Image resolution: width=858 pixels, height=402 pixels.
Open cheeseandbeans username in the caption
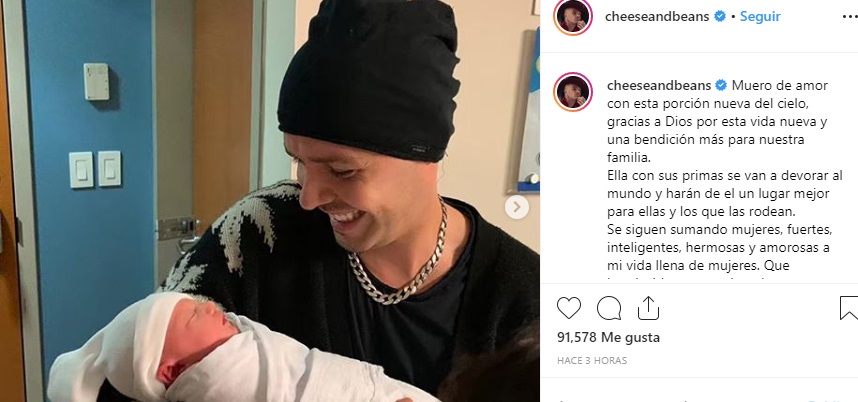click(x=659, y=85)
